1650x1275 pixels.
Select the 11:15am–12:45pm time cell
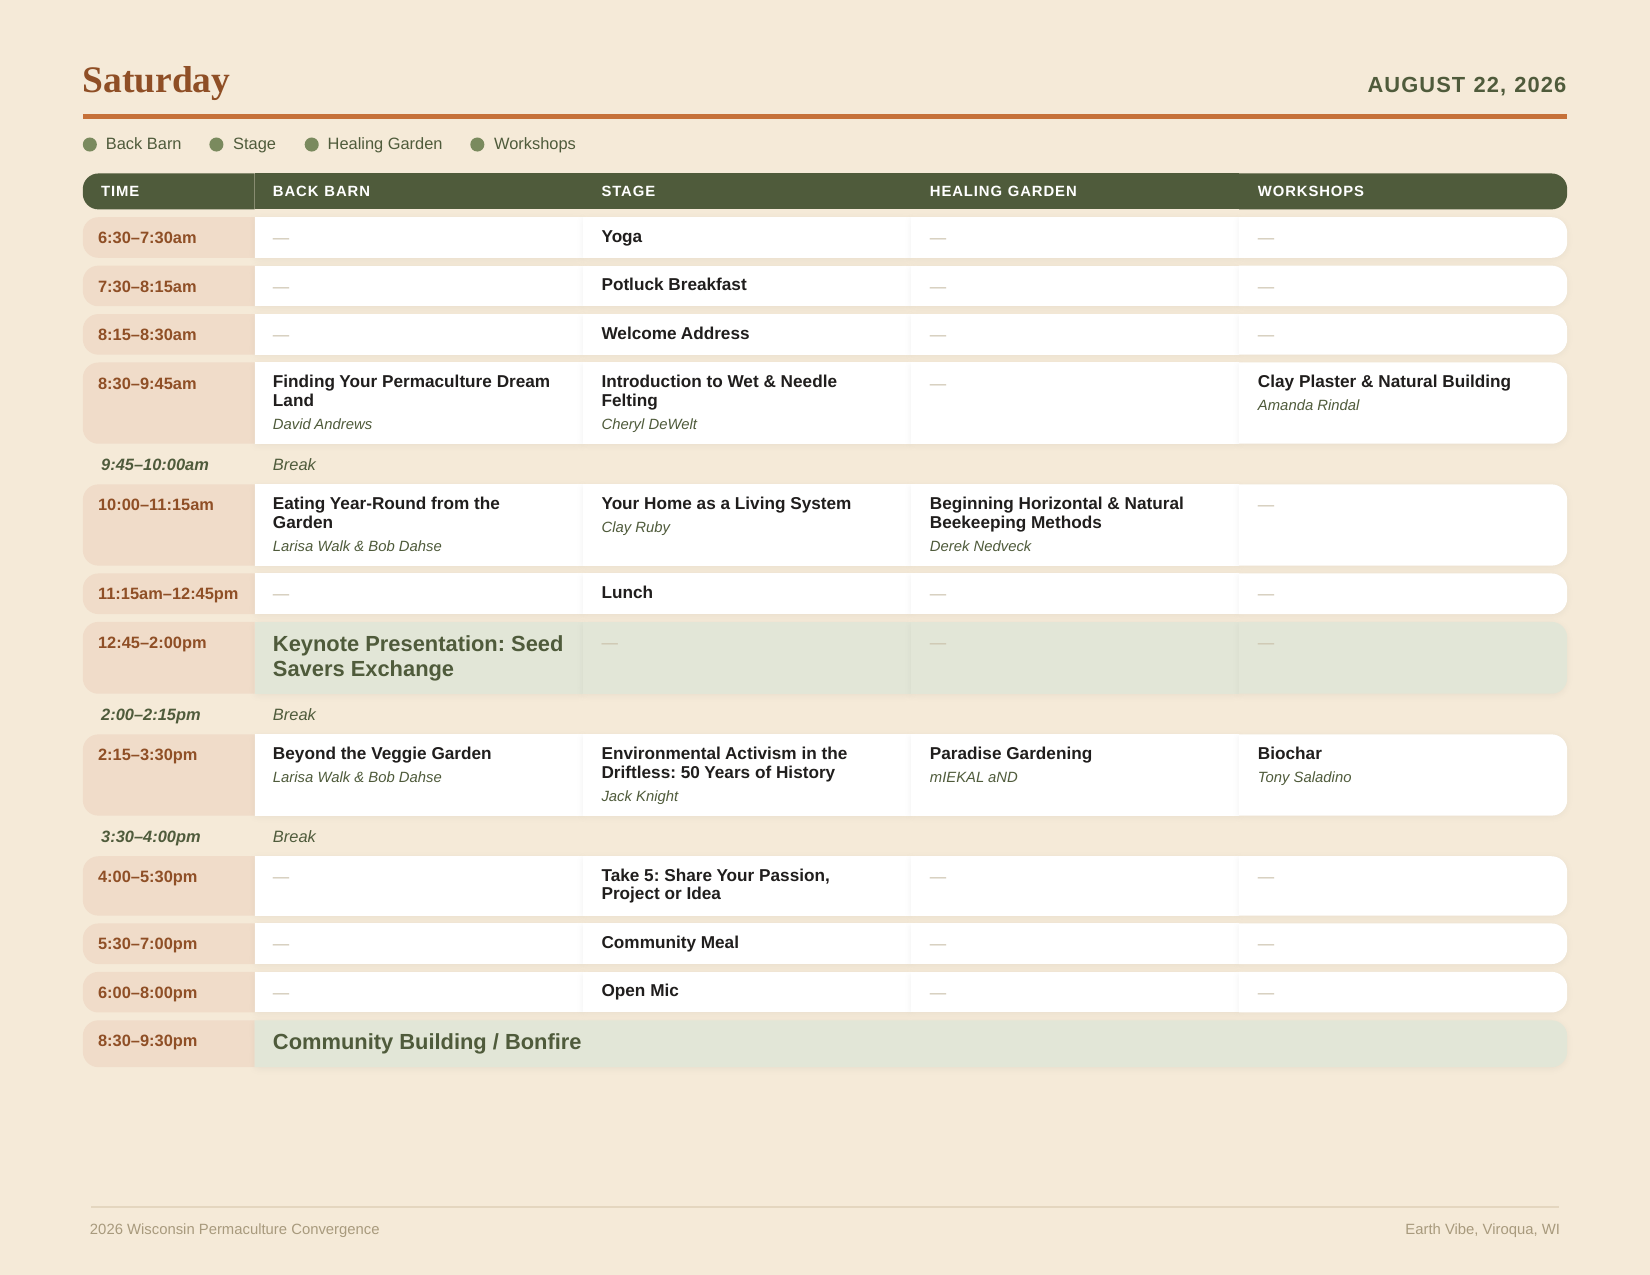[168, 594]
